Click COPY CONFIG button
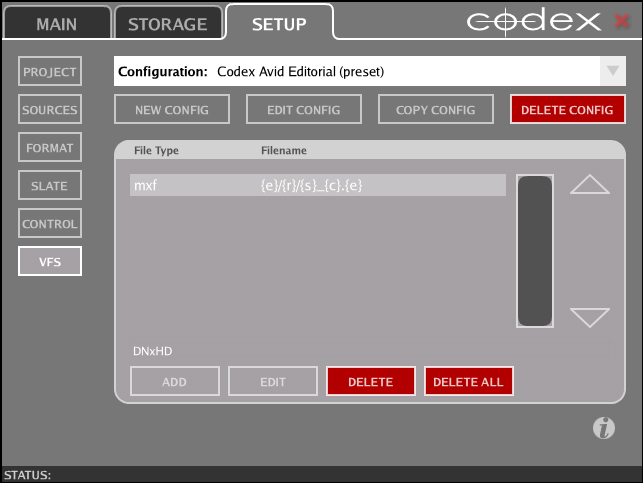Image resolution: width=643 pixels, height=483 pixels. pyautogui.click(x=436, y=109)
